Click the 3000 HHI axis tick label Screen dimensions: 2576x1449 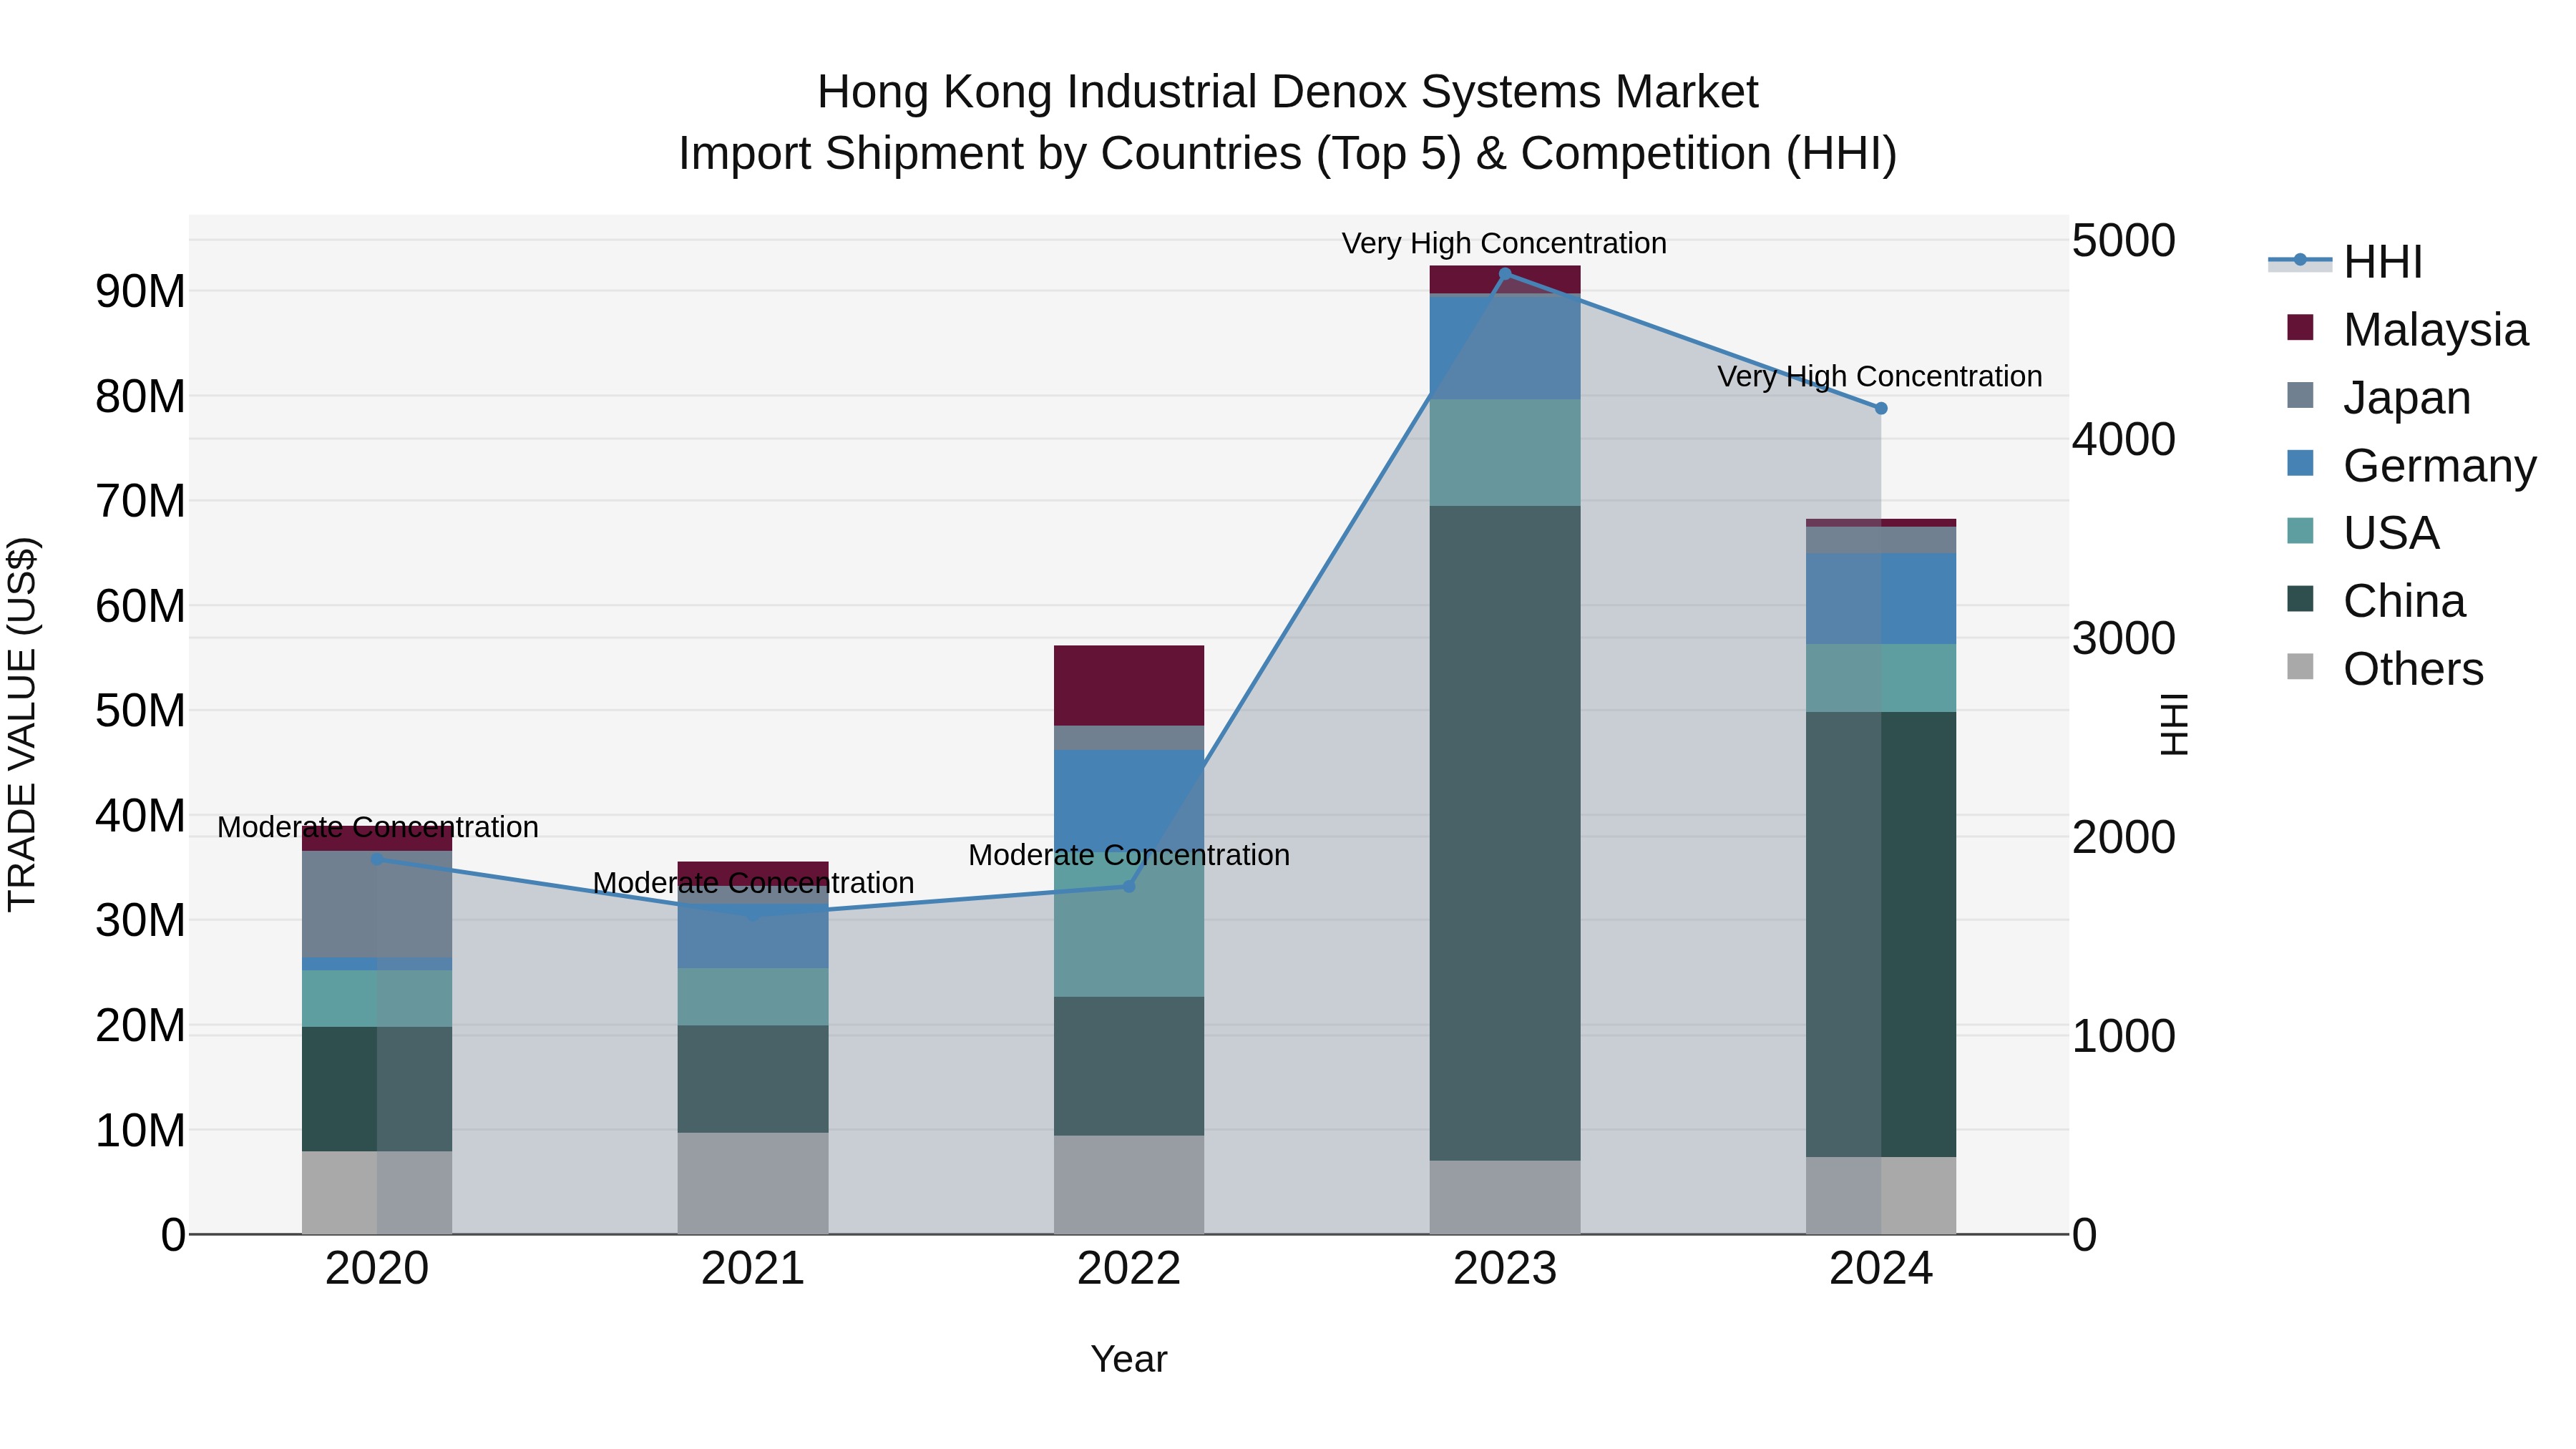coord(2123,638)
